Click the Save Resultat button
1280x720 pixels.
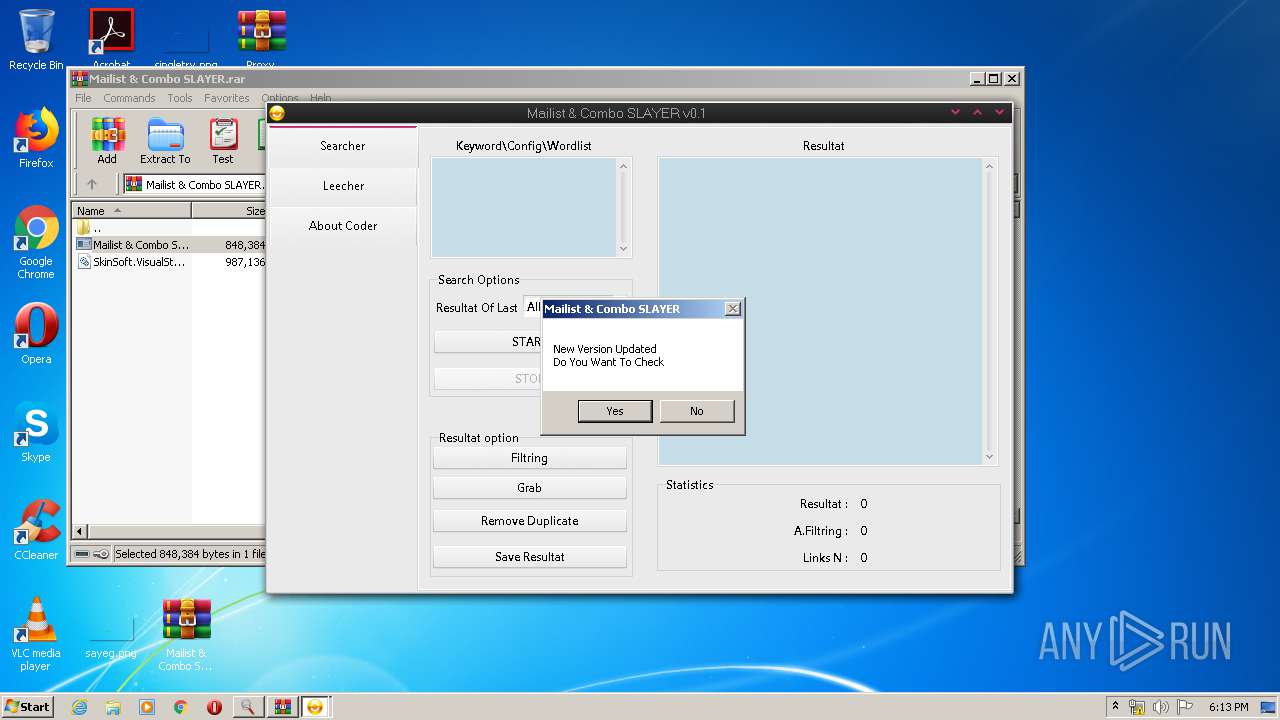tap(529, 557)
